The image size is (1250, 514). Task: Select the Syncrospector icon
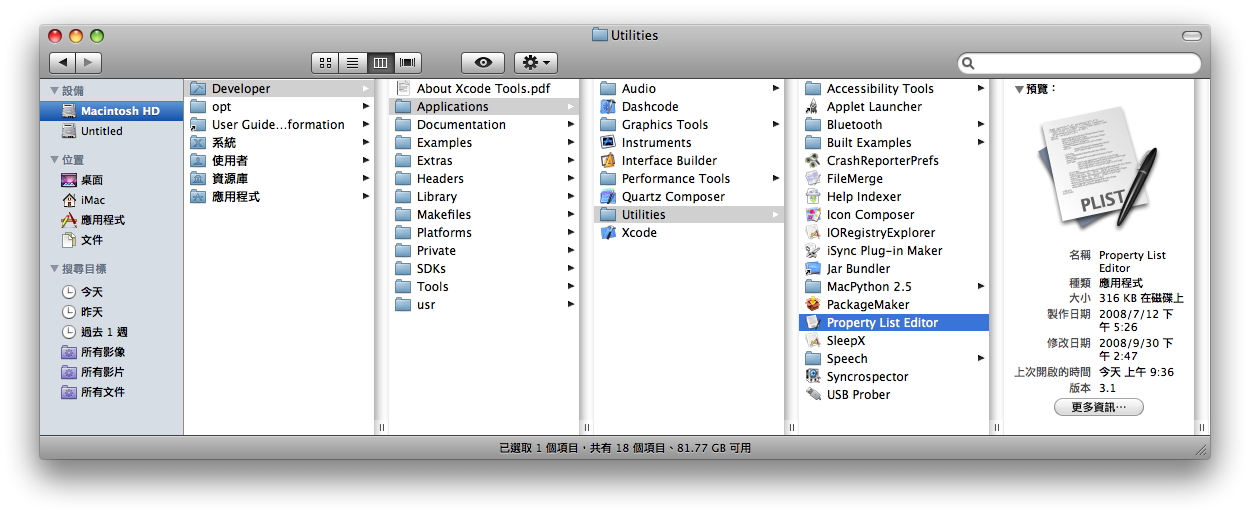812,377
